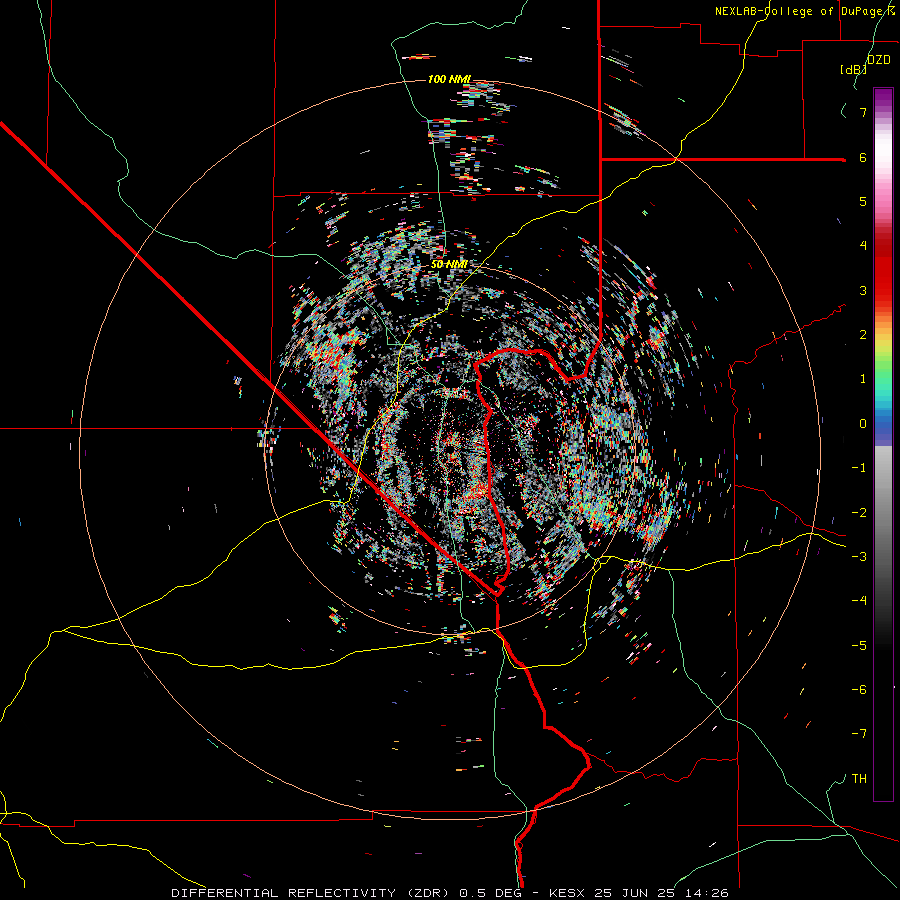
Task: Select the 100 NMI range ring label
Action: (x=449, y=79)
